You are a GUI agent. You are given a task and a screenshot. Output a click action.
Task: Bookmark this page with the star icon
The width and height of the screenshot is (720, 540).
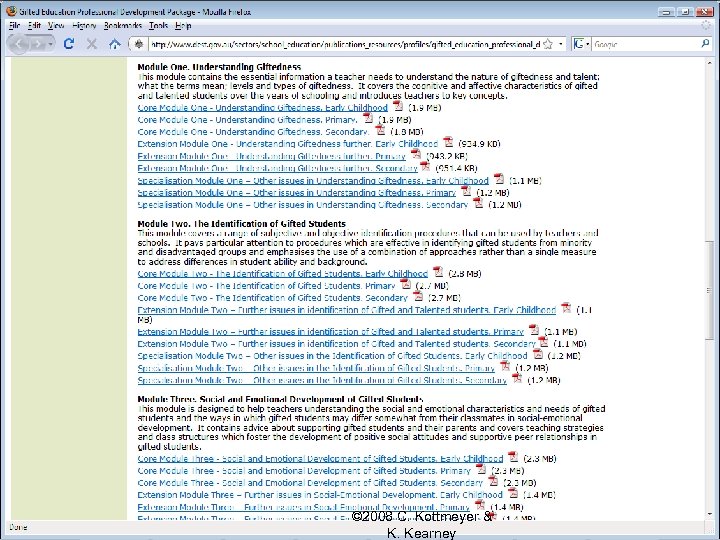(548, 44)
